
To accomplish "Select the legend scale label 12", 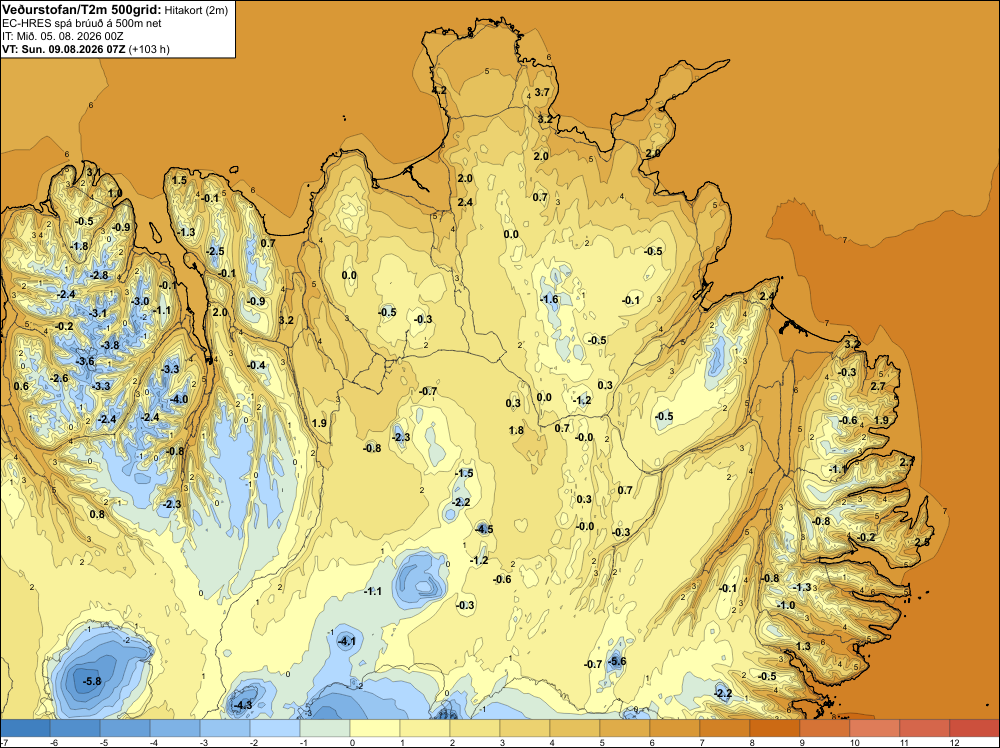I will (x=953, y=742).
